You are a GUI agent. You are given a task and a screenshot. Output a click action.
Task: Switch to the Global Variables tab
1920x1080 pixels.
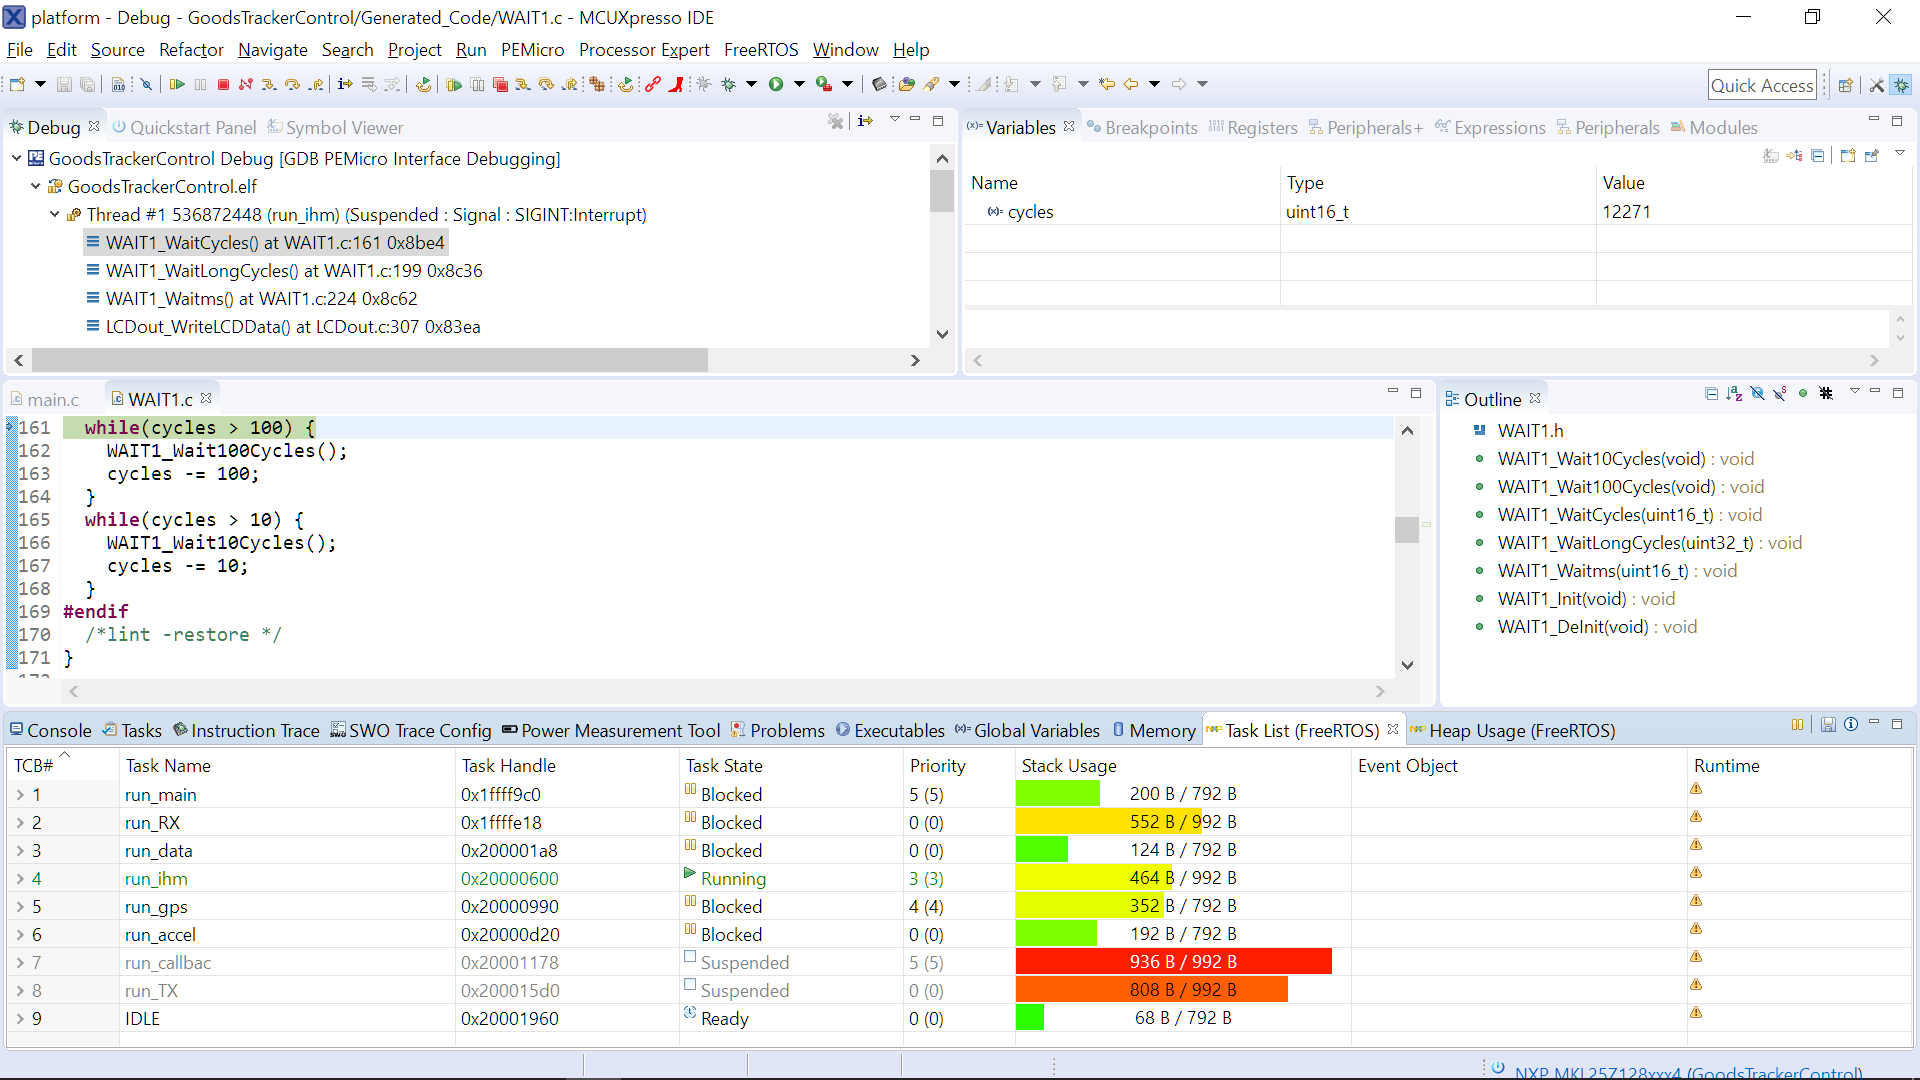1036,729
